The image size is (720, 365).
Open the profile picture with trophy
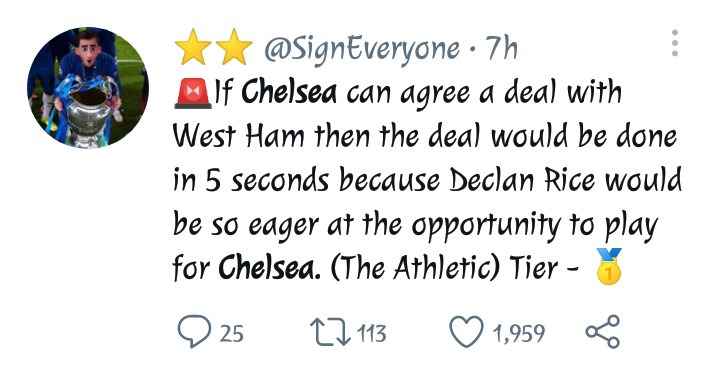point(88,88)
